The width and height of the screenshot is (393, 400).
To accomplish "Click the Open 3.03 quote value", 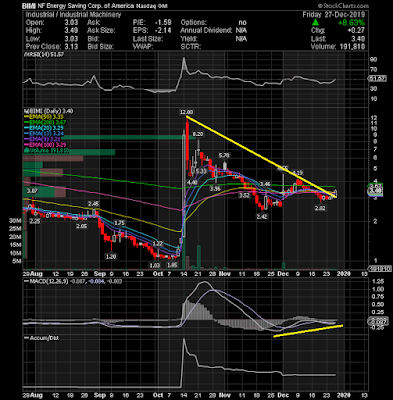I will 71,23.
